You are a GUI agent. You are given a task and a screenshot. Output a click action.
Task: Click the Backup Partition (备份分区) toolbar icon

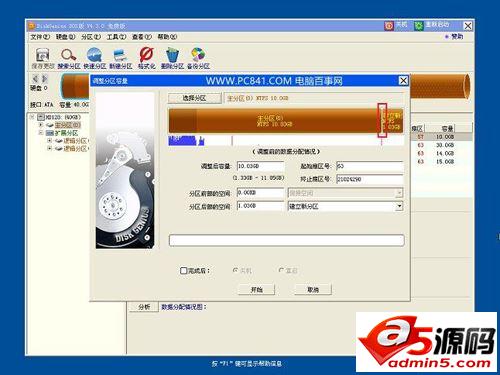coord(198,55)
